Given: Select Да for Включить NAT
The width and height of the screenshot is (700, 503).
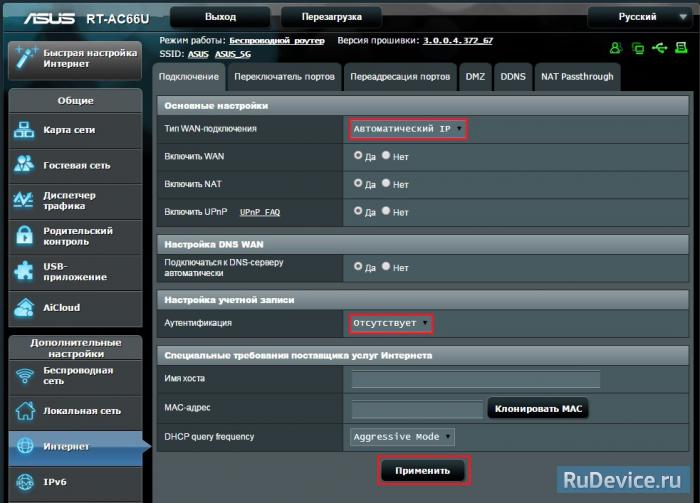Looking at the screenshot, I should pyautogui.click(x=358, y=183).
